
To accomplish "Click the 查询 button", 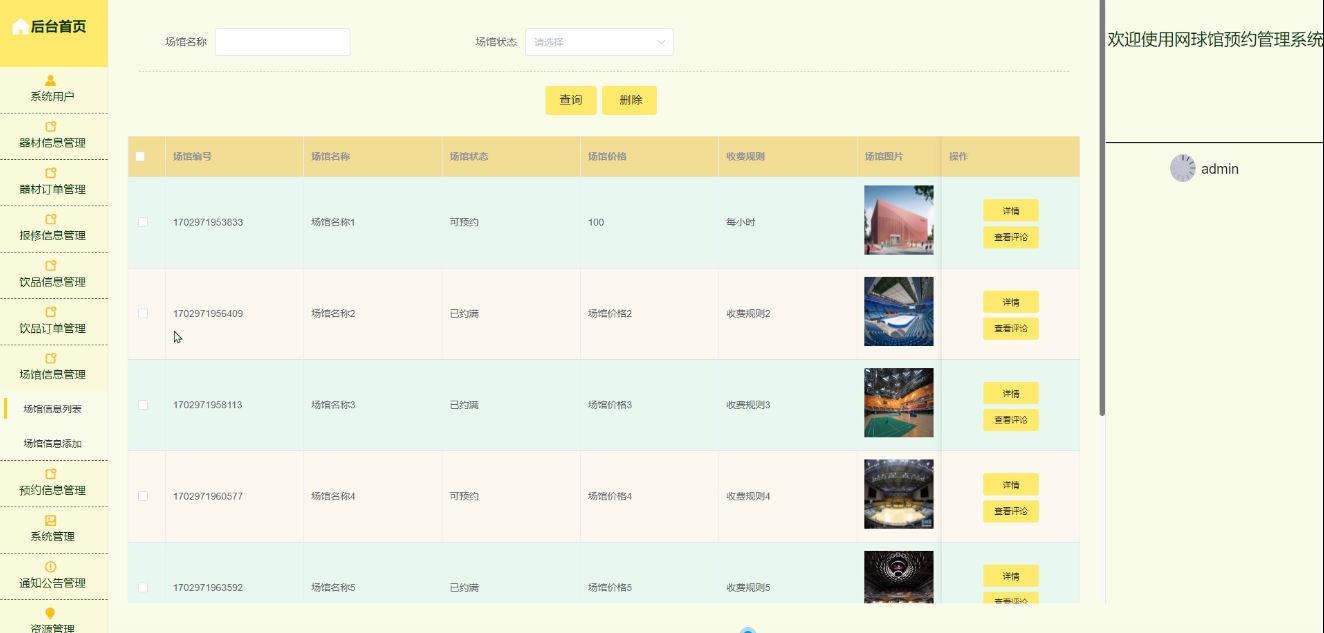I will click(571, 100).
